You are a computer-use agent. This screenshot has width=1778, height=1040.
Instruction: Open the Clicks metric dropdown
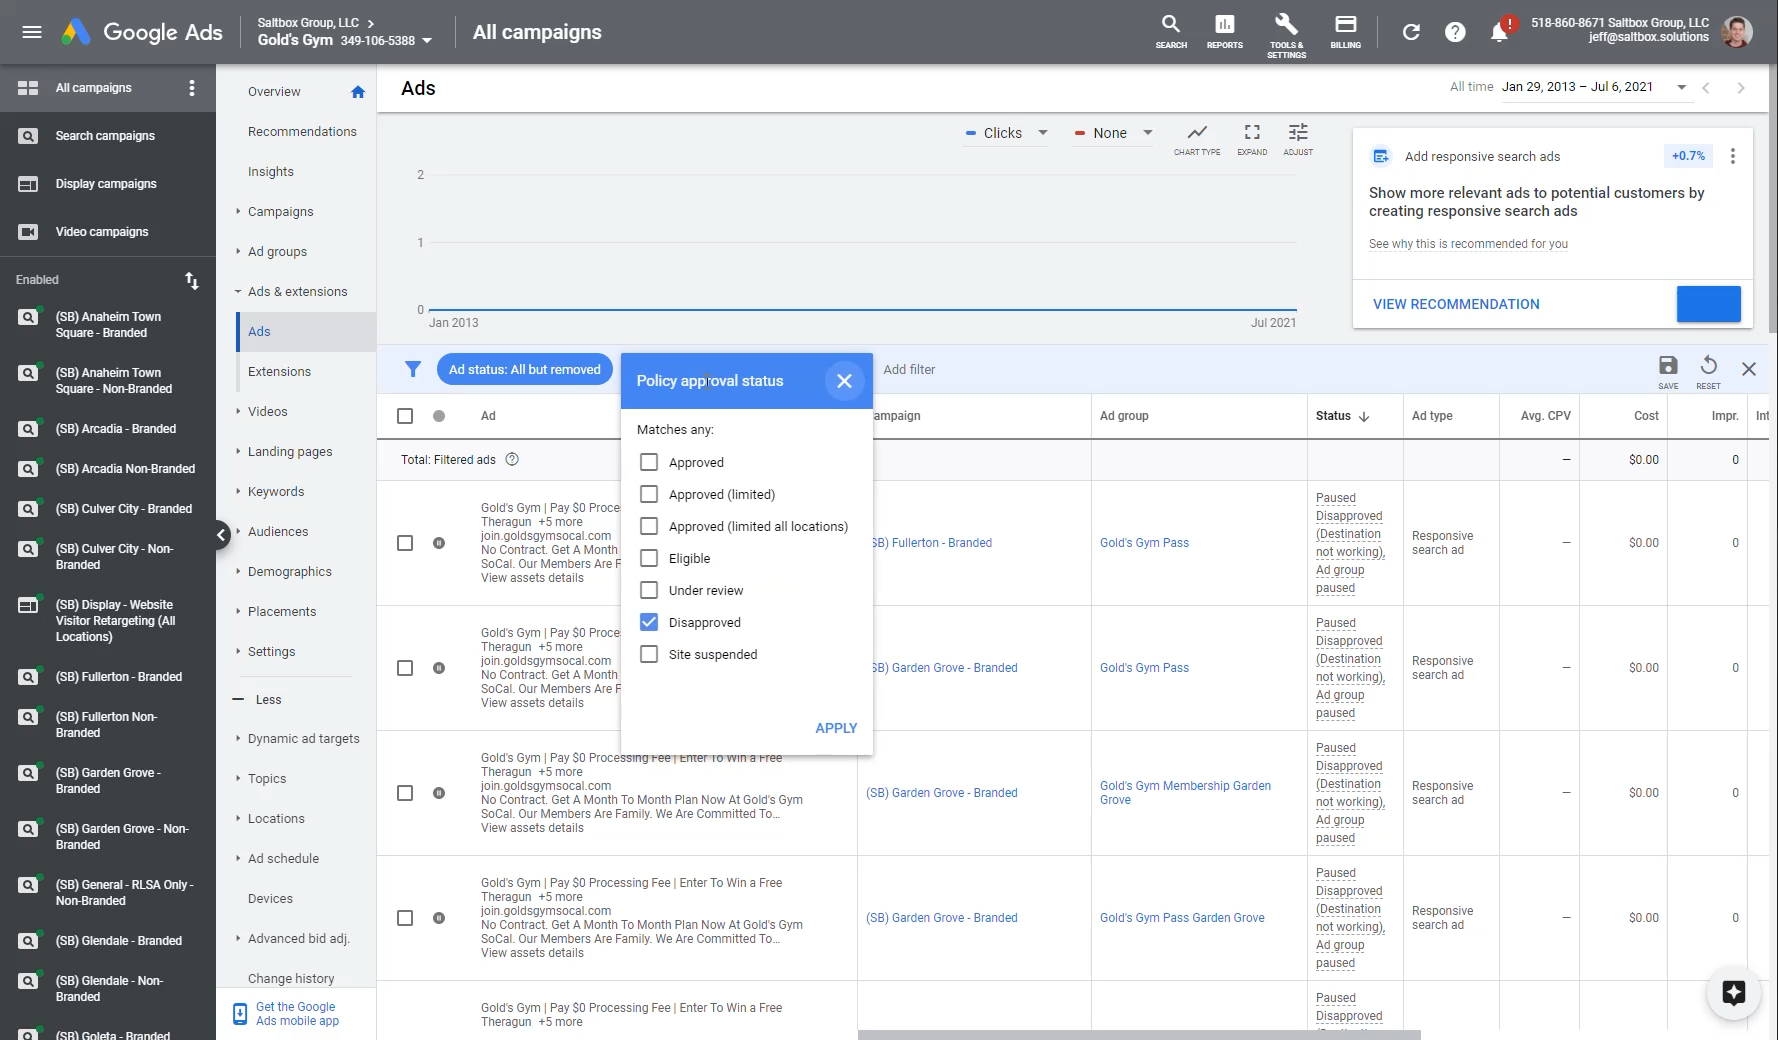[1006, 133]
